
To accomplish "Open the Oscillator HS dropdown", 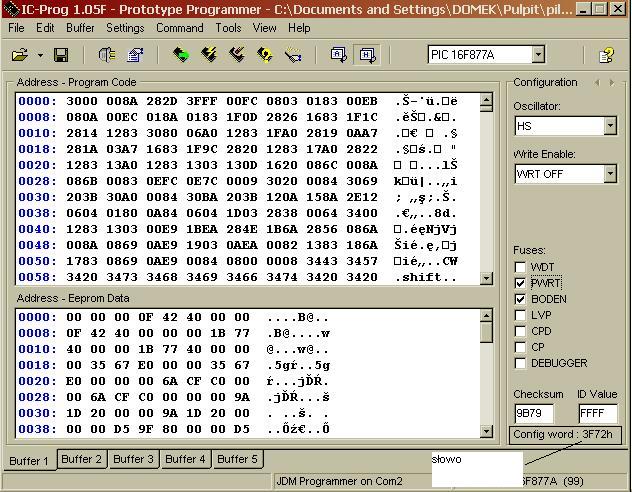I will click(610, 126).
